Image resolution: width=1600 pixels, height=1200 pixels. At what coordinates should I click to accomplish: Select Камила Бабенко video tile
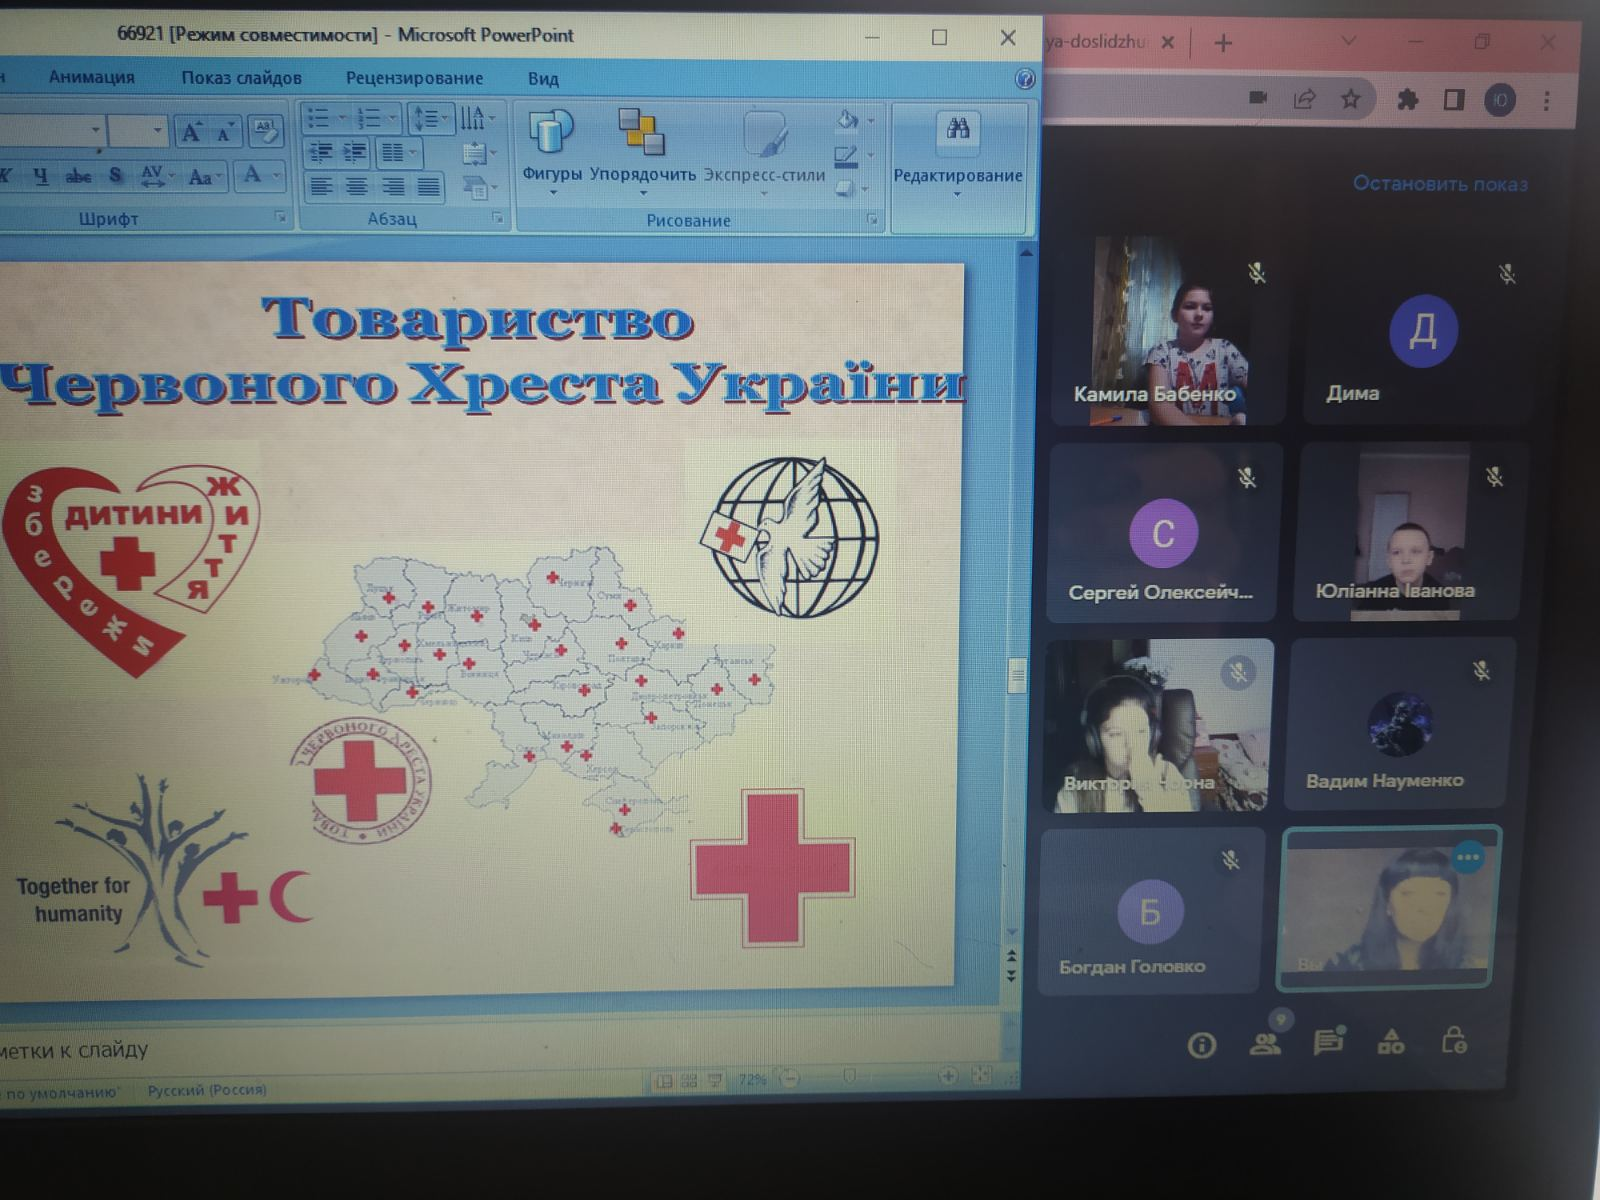[x=1167, y=330]
